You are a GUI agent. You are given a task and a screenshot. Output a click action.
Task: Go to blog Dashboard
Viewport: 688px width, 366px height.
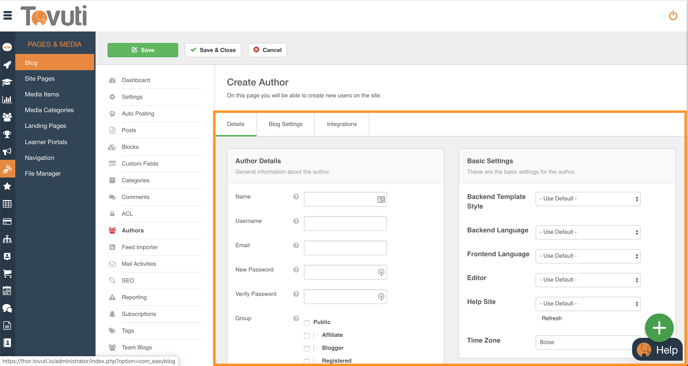(136, 80)
